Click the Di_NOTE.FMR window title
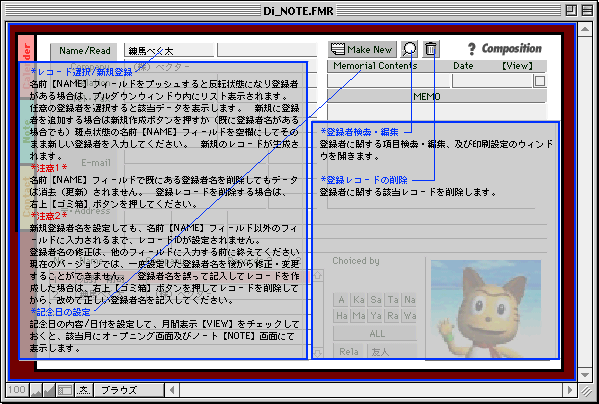This screenshot has width=599, height=404. [298, 11]
